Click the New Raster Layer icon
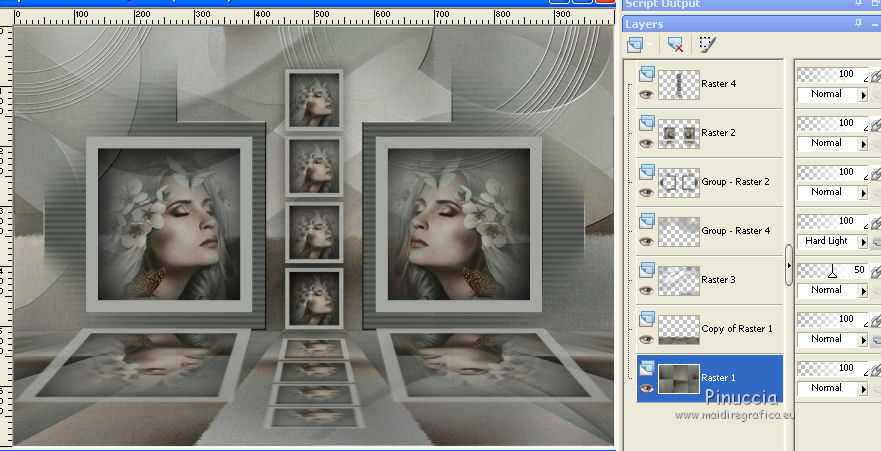Screen dimensions: 881x451 633,45
